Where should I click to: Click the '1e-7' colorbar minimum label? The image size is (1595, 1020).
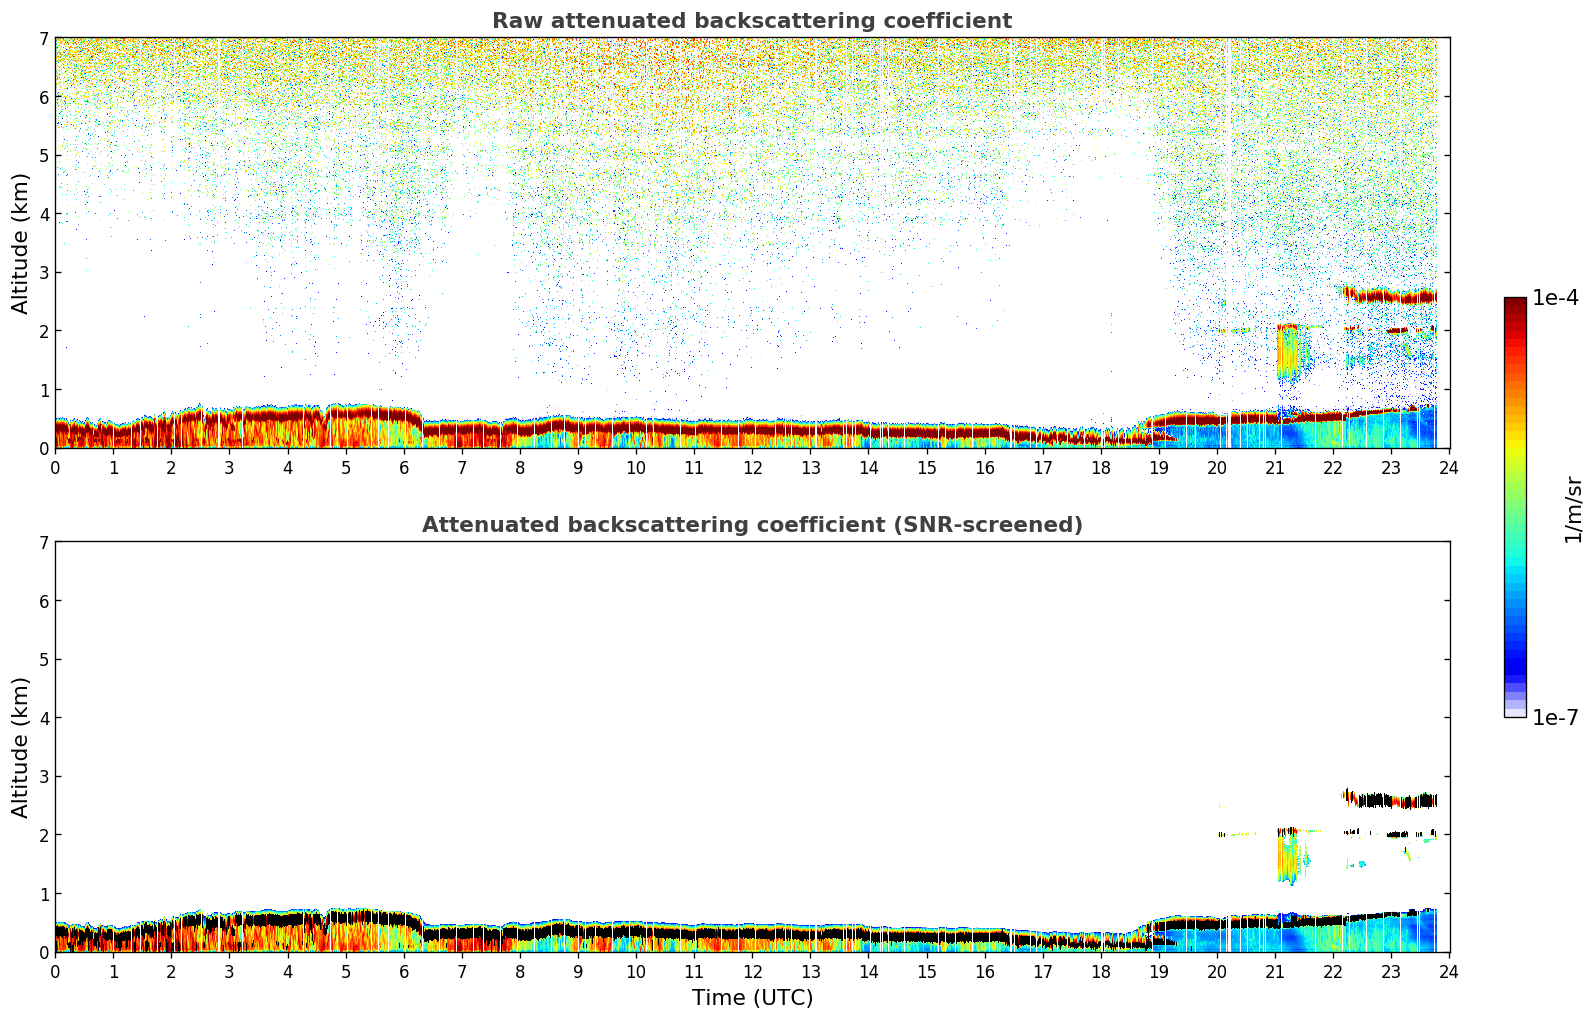coord(1555,718)
